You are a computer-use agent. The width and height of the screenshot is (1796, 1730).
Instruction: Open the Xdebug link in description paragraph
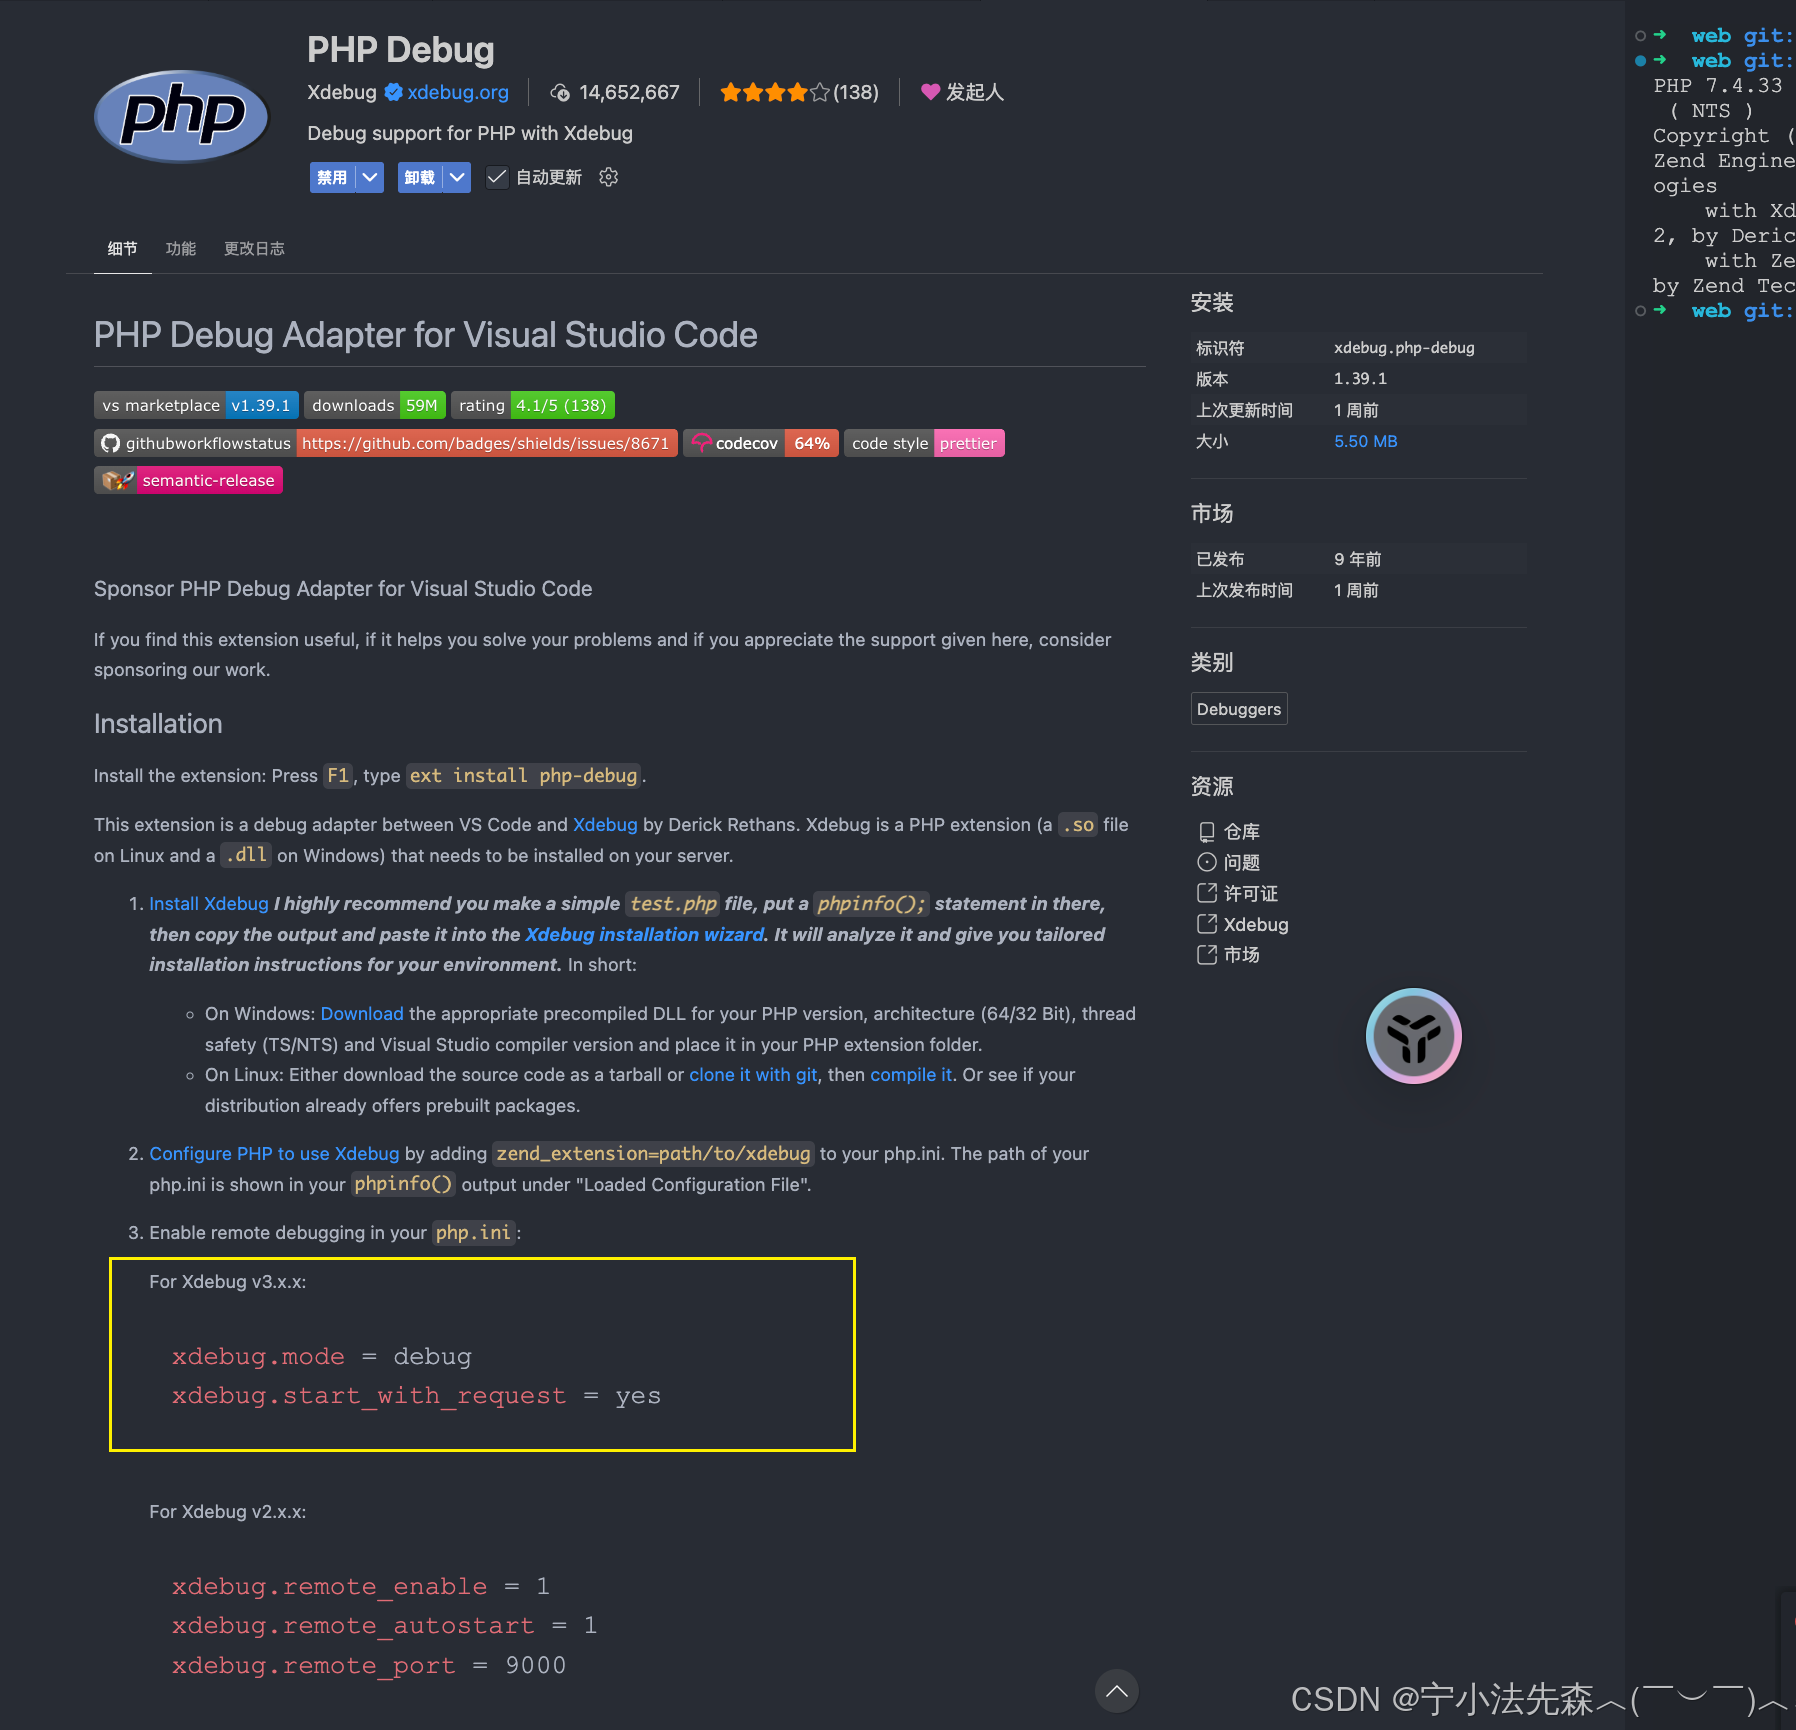[605, 824]
